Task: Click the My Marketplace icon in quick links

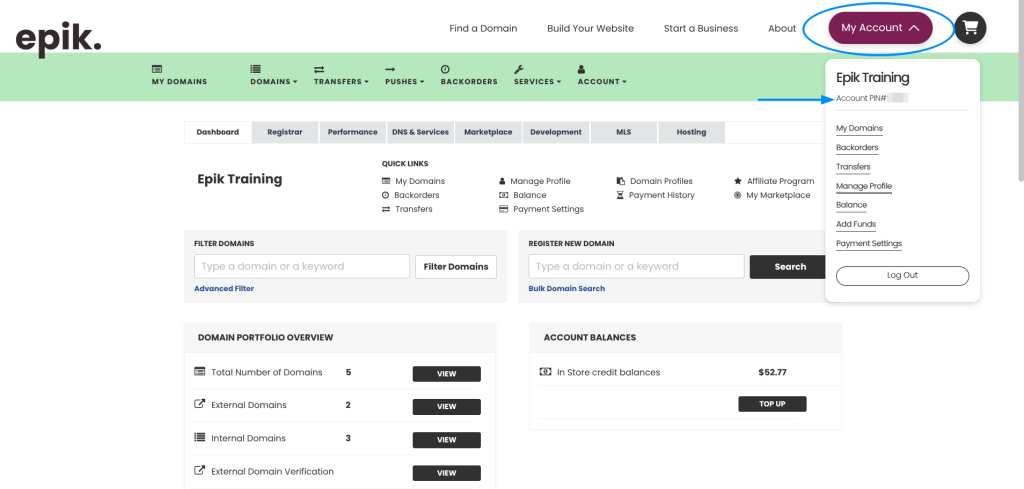Action: [737, 195]
